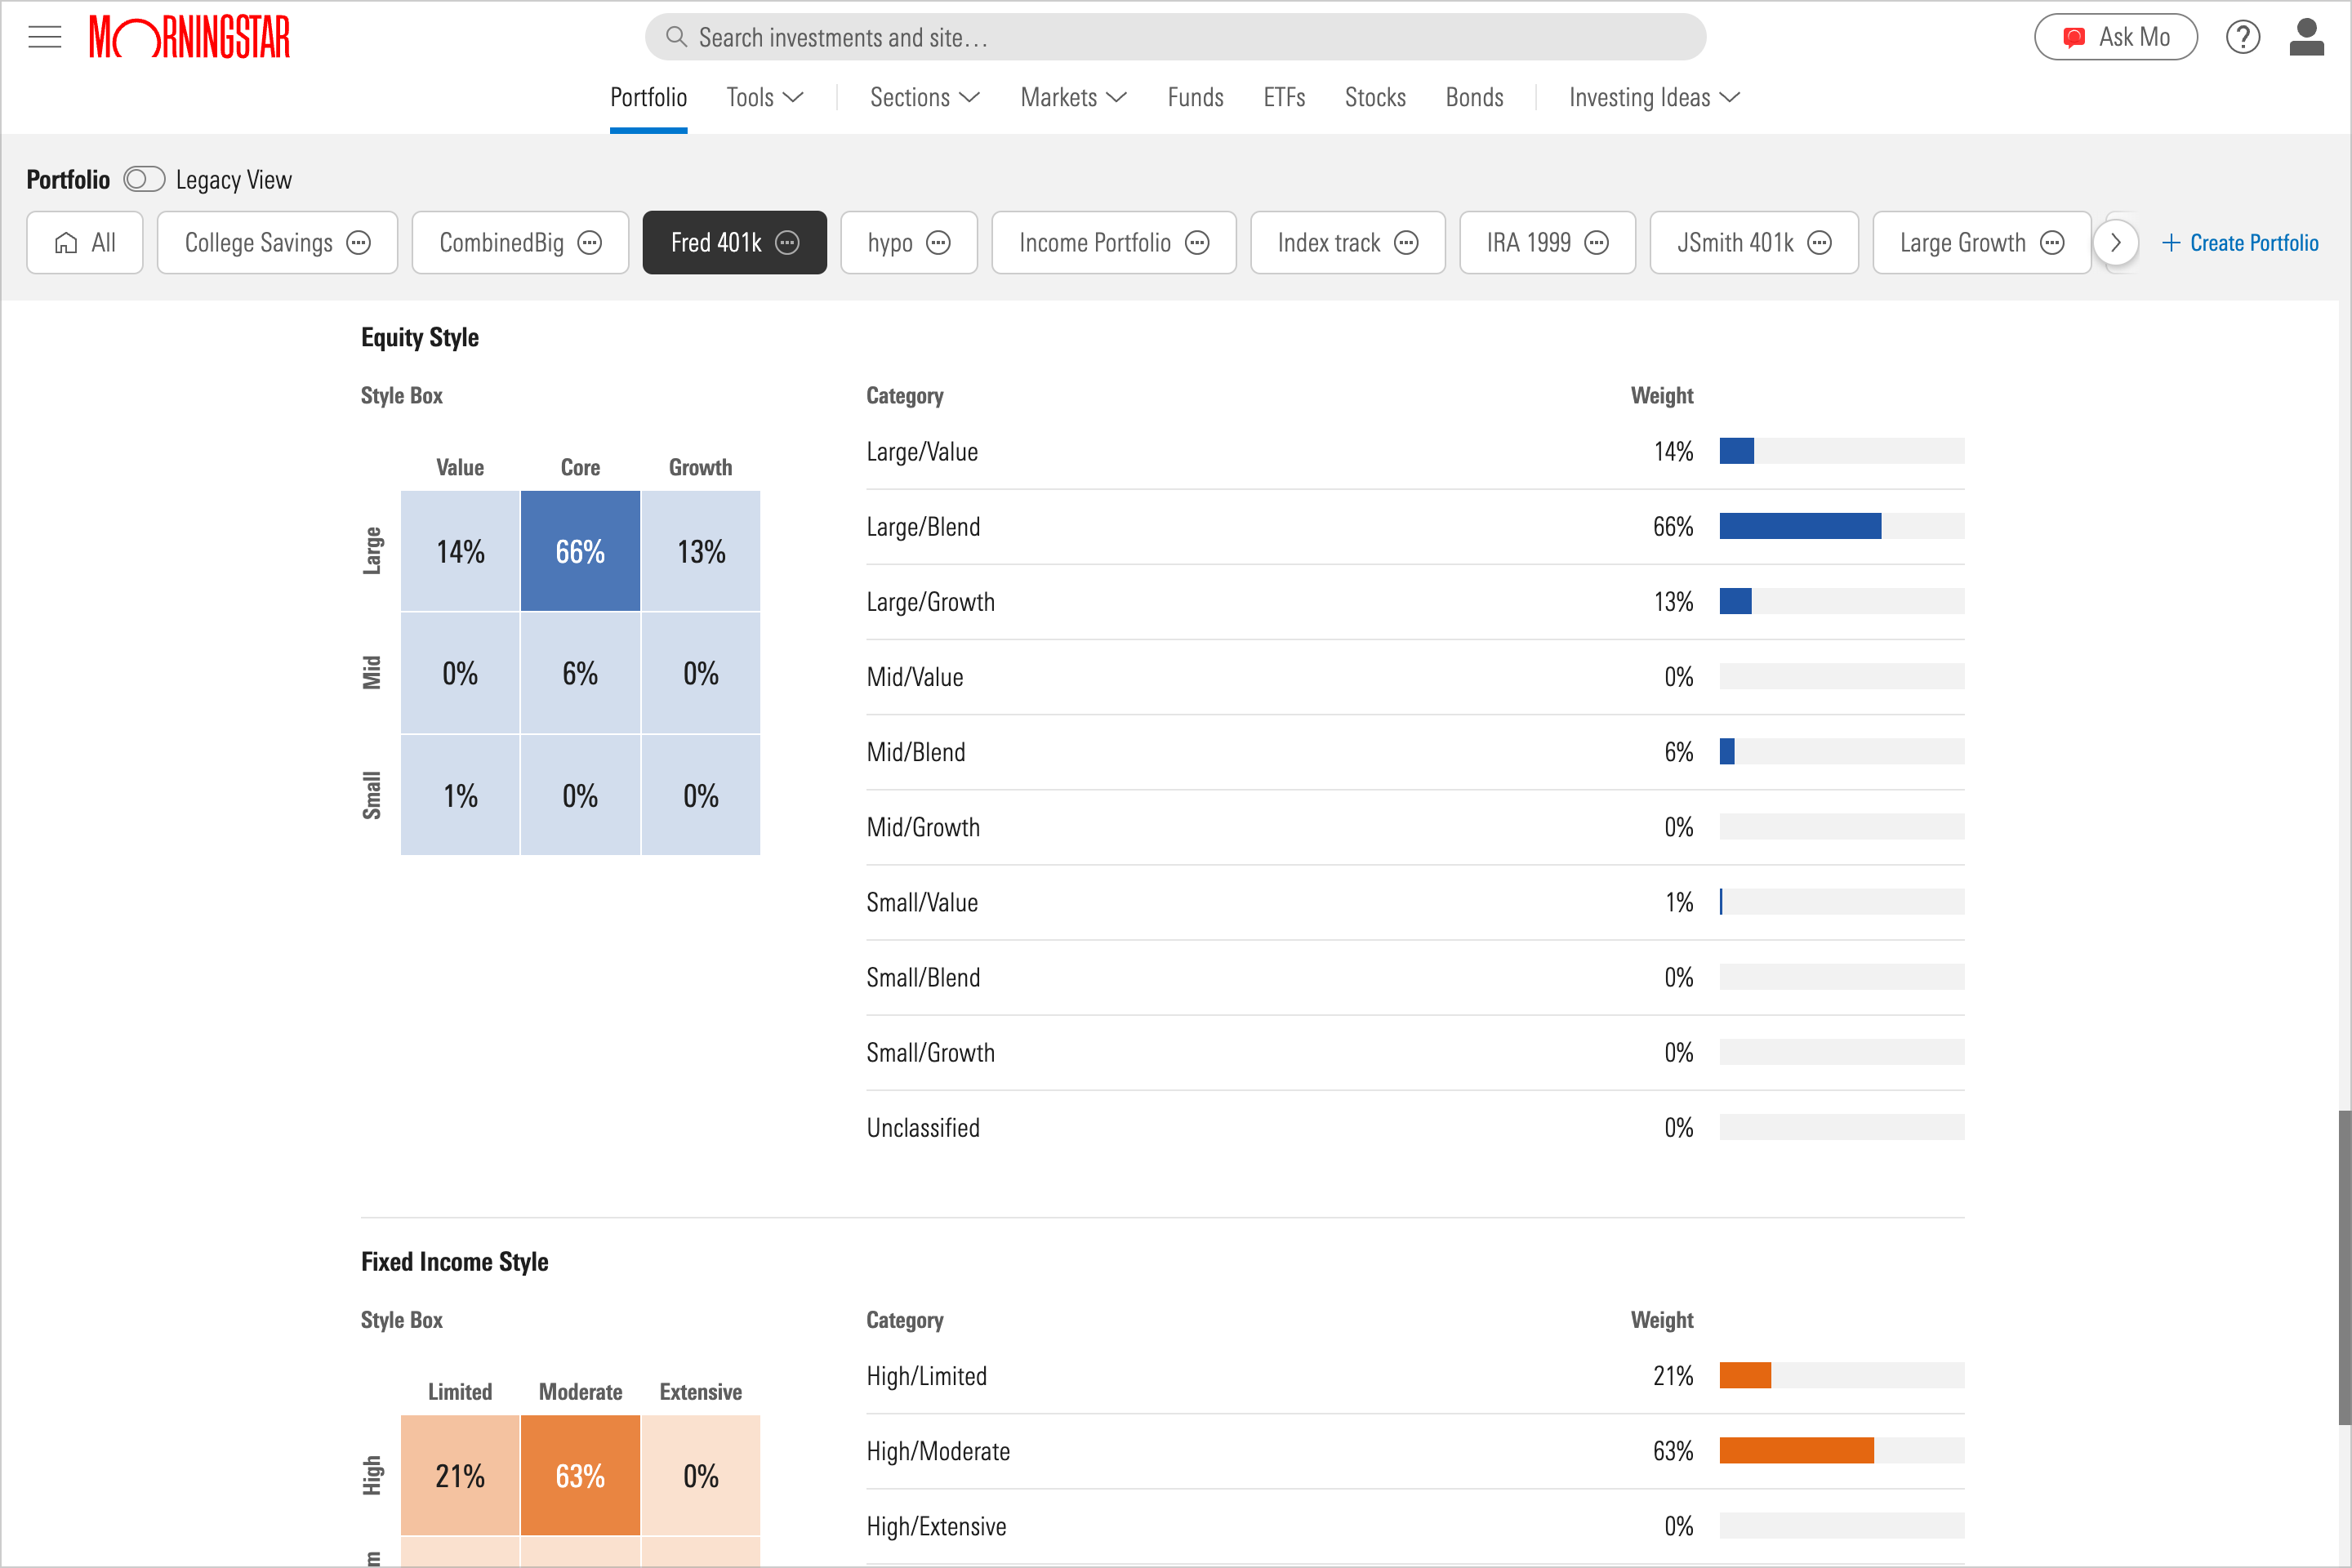Open the Stocks nav item
2352x1568 pixels.
coord(1375,97)
